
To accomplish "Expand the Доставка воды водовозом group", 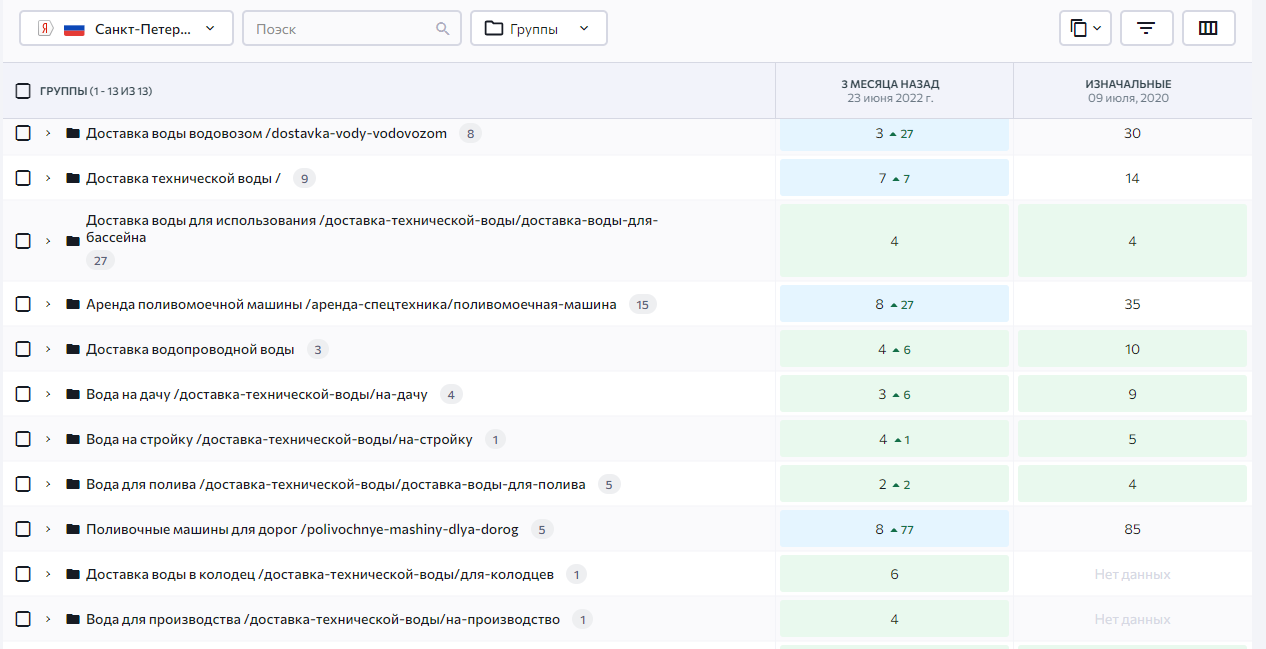I will [x=48, y=133].
